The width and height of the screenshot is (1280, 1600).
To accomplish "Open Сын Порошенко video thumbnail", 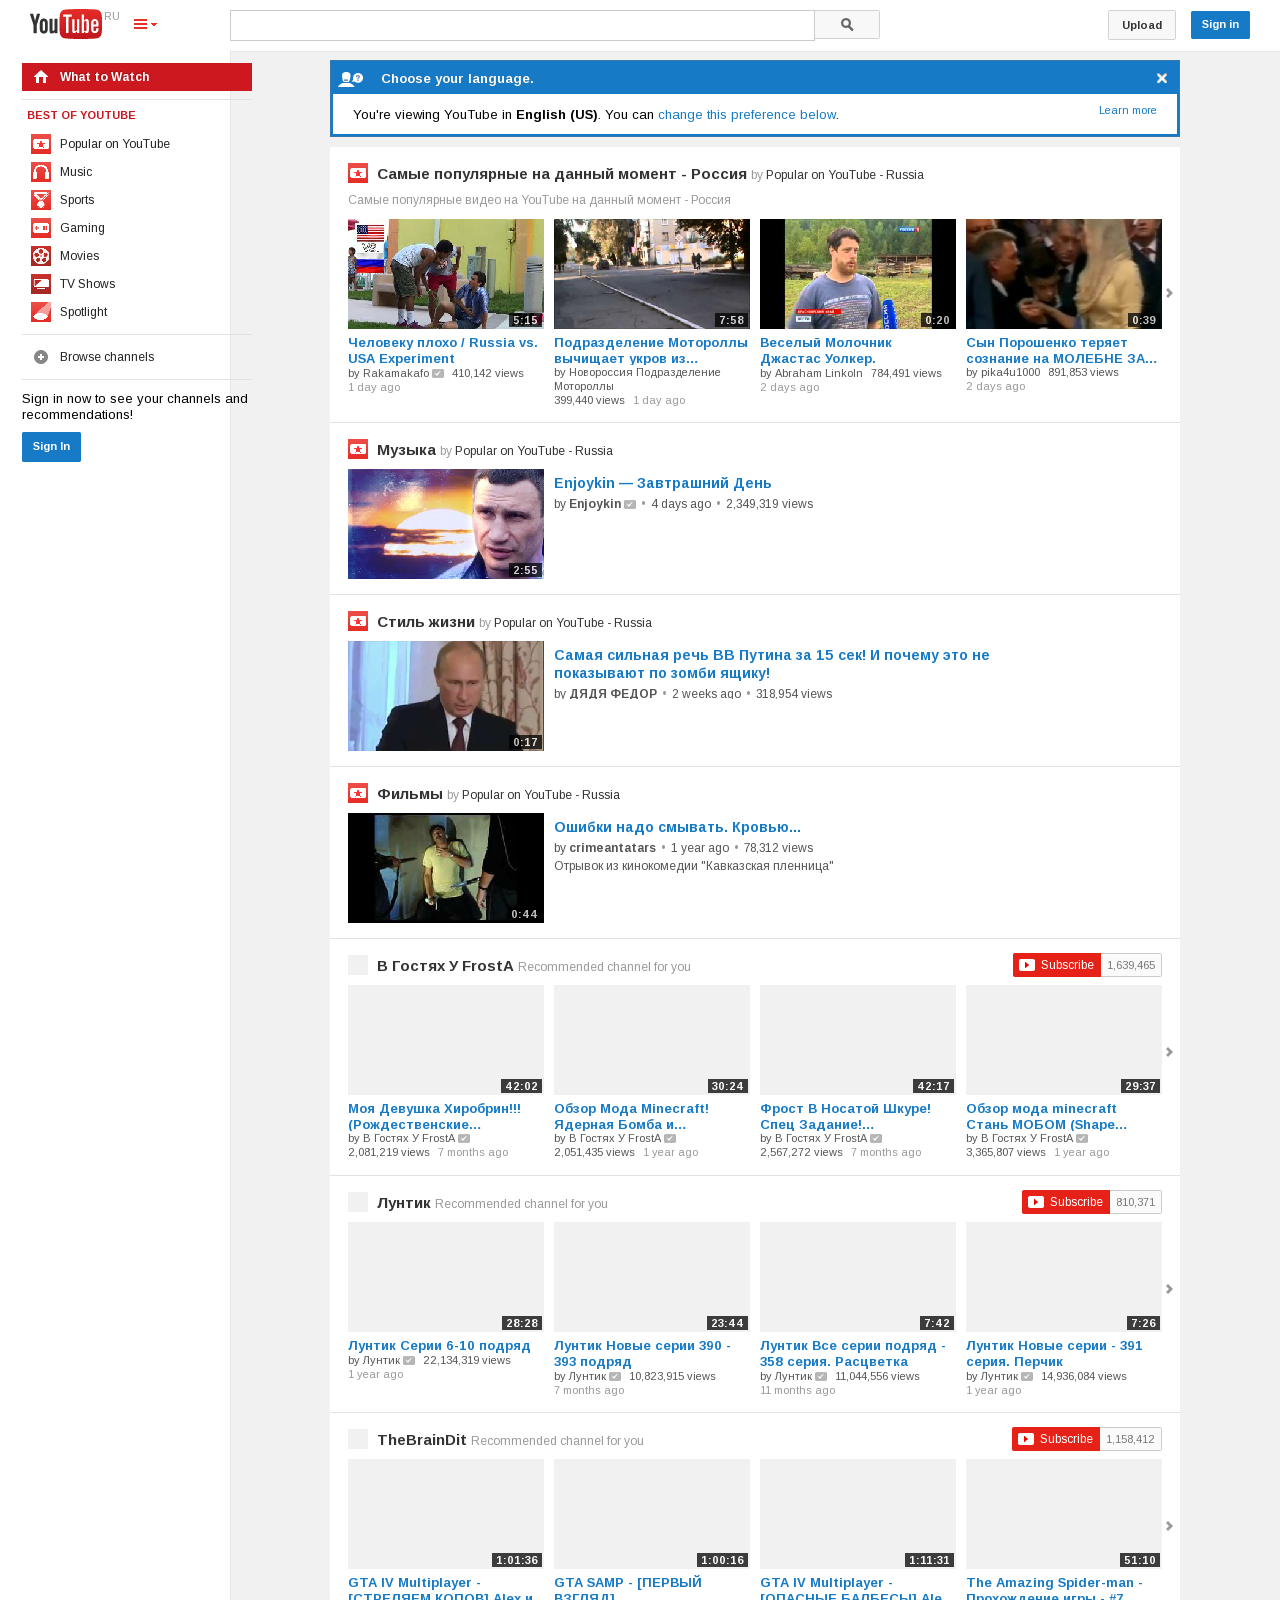I will click(1064, 274).
